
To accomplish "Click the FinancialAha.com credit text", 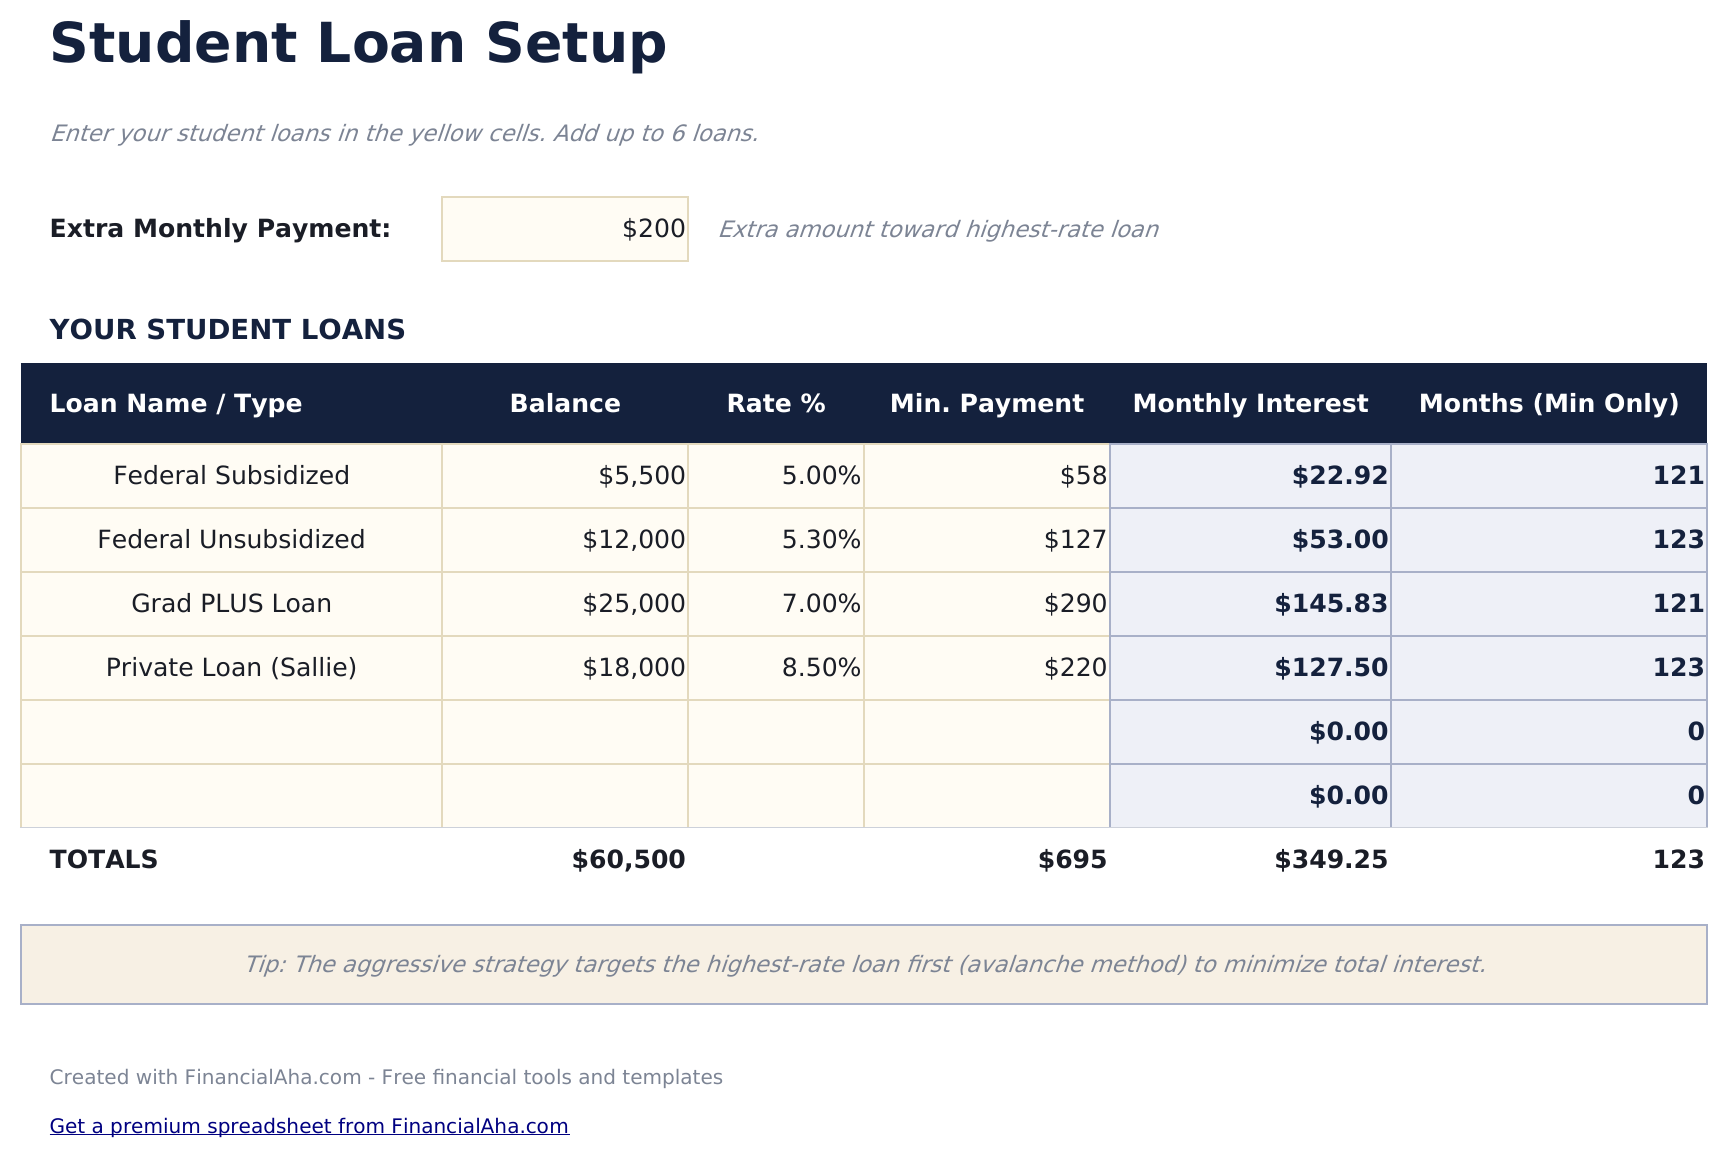I will [x=387, y=1077].
